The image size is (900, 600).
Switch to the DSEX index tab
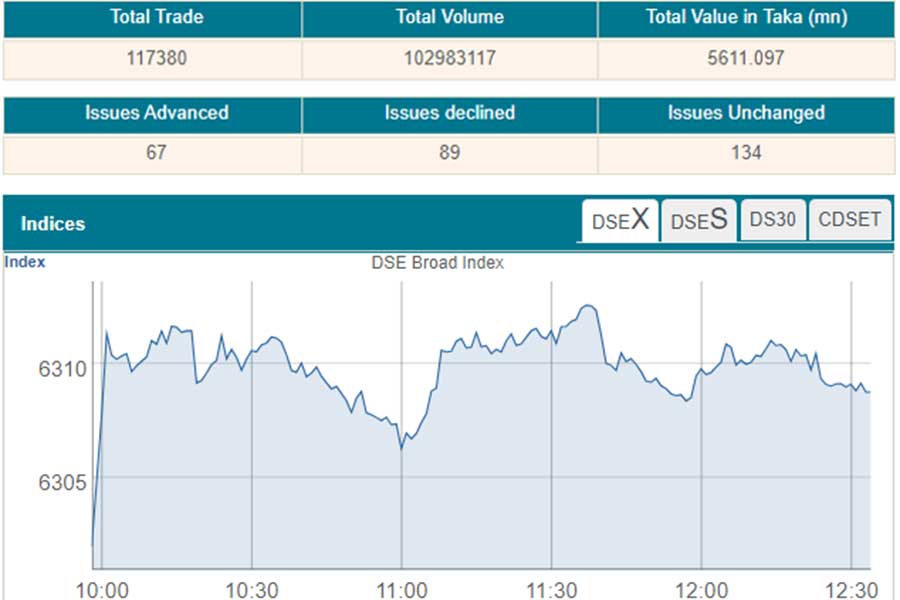click(x=620, y=221)
